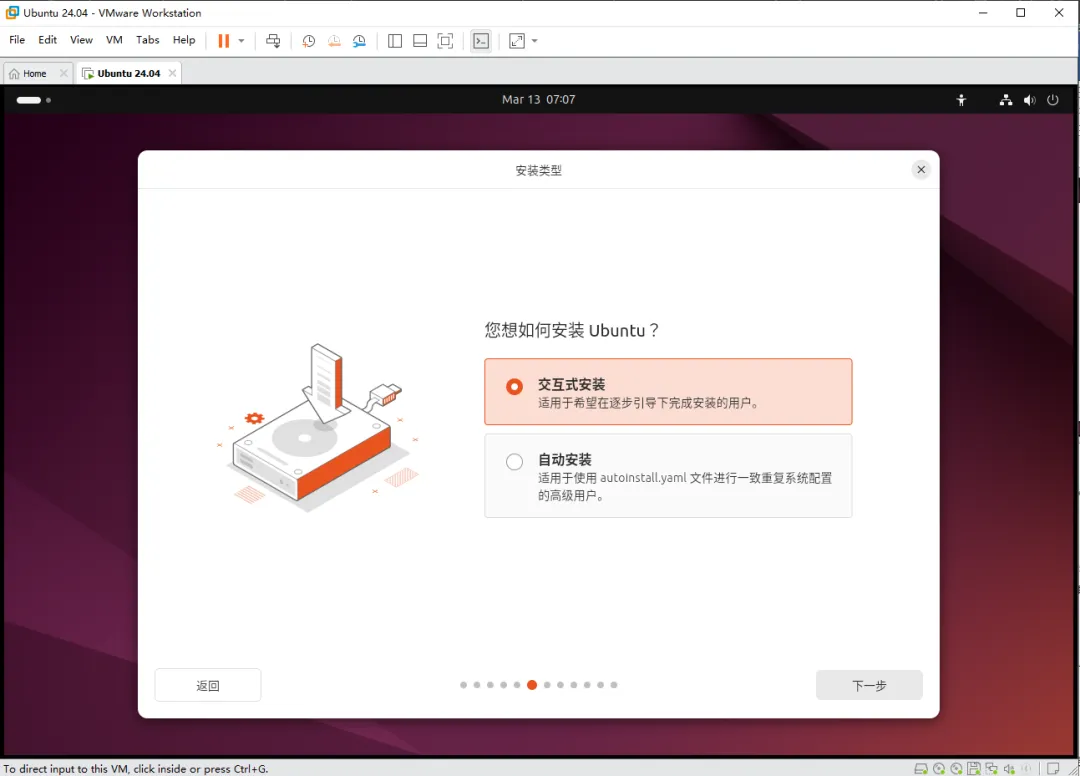Image resolution: width=1080 pixels, height=776 pixels.
Task: Click the sound card status icon
Action: click(1009, 768)
